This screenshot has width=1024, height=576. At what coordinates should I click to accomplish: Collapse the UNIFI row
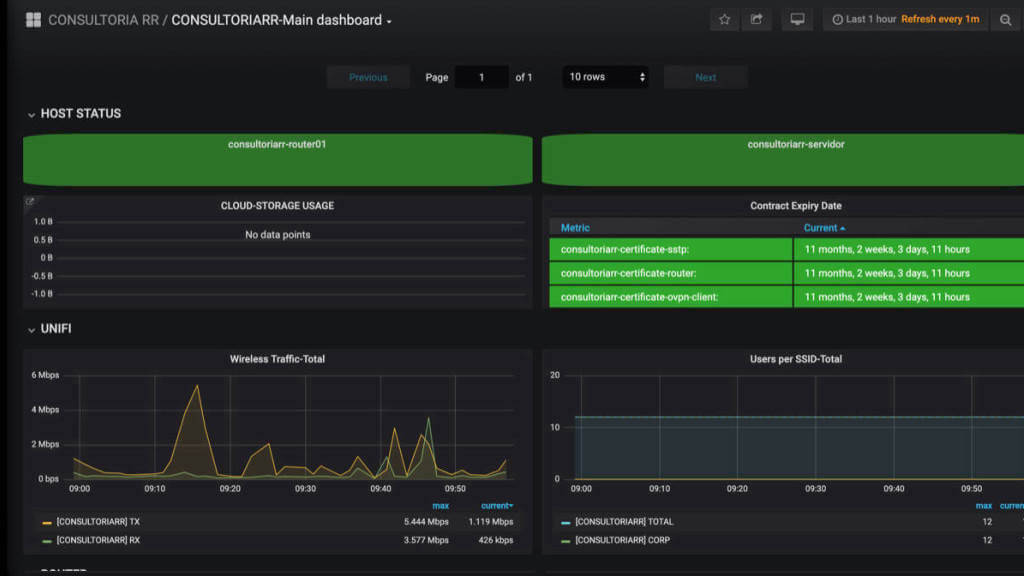(50, 328)
